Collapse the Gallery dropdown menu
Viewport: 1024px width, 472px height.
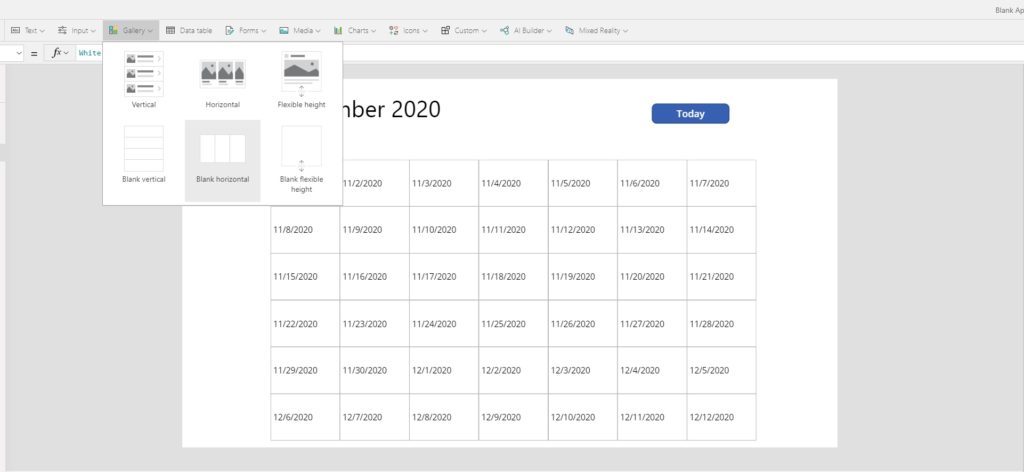coord(131,31)
